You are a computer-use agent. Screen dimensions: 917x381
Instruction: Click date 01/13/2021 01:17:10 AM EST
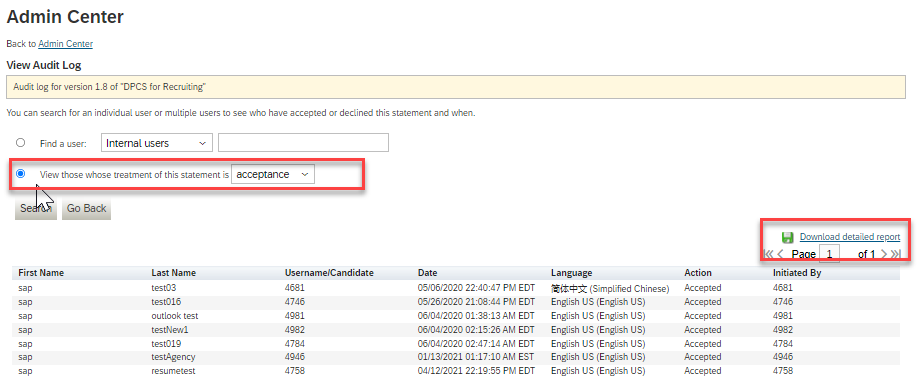pyautogui.click(x=476, y=357)
